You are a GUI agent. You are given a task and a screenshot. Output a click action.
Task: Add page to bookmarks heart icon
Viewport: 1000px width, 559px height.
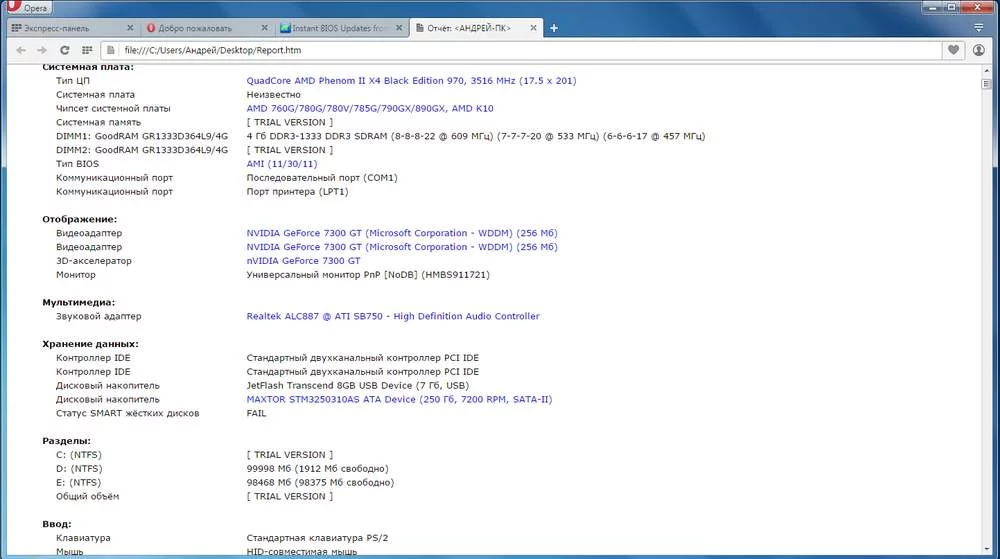tap(953, 50)
